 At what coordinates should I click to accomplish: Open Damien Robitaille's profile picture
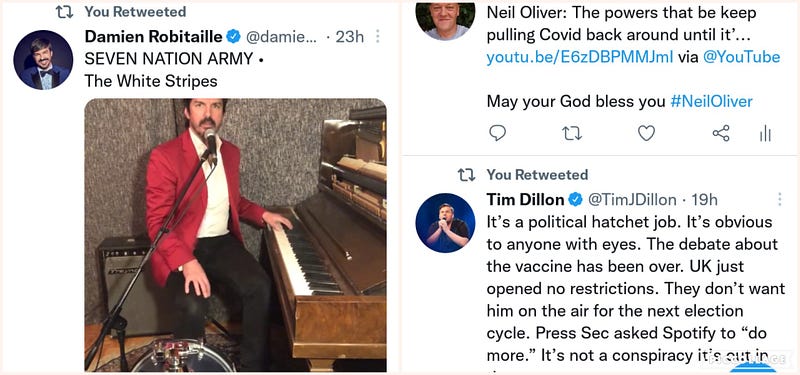pos(43,60)
